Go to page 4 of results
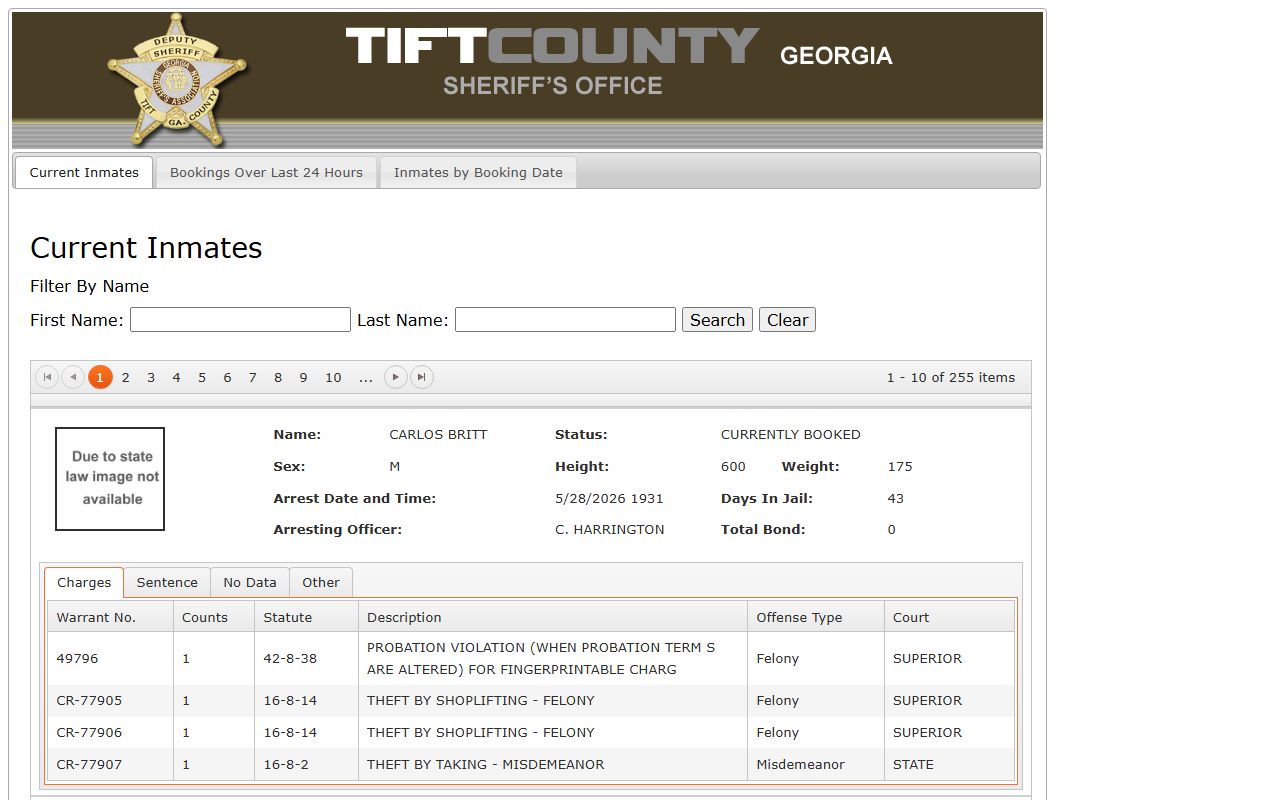1280x800 pixels. click(x=176, y=377)
